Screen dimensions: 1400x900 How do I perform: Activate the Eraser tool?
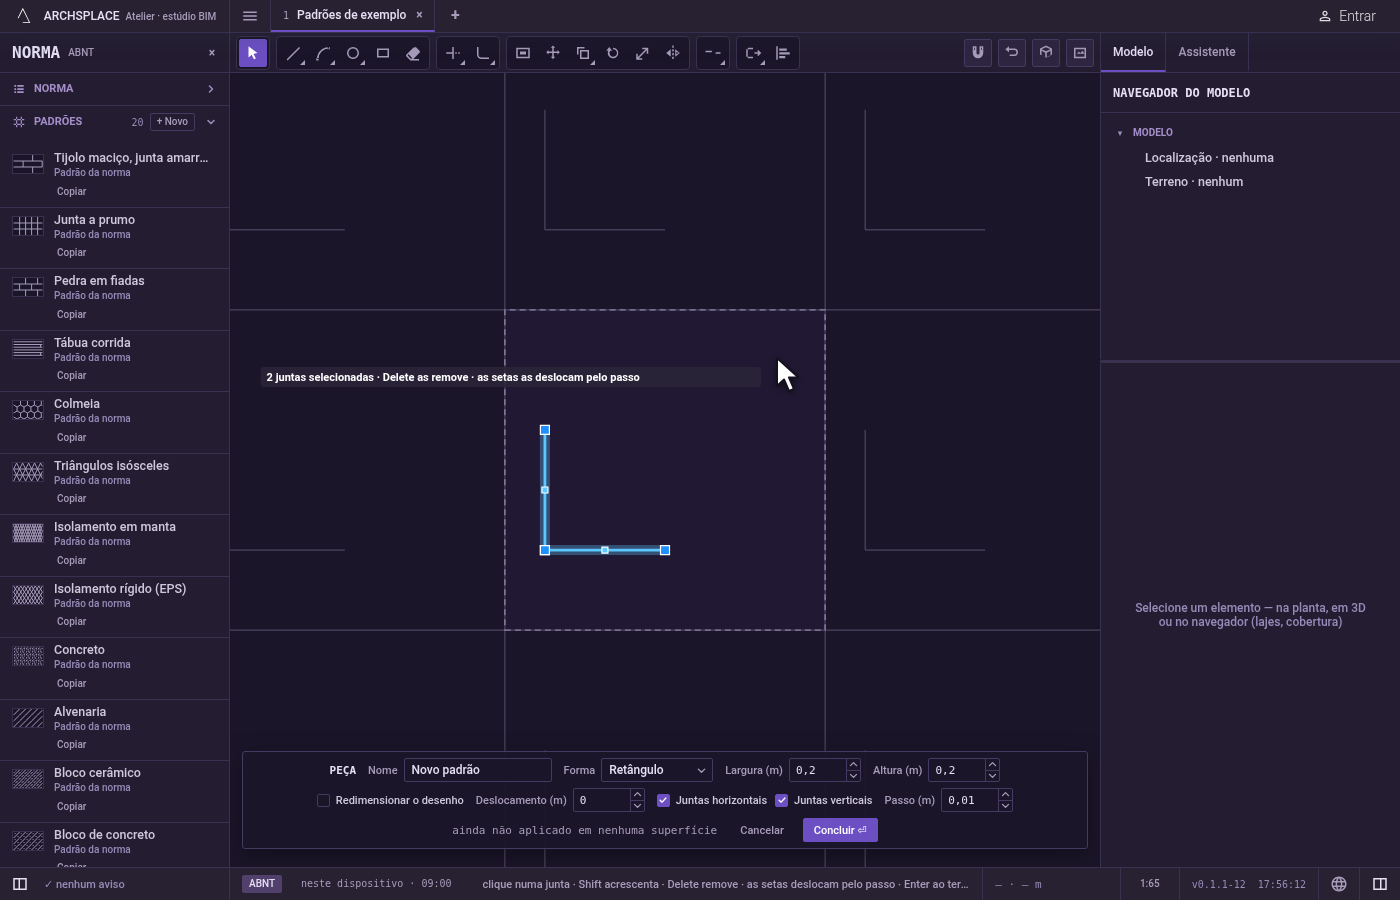[x=413, y=53]
